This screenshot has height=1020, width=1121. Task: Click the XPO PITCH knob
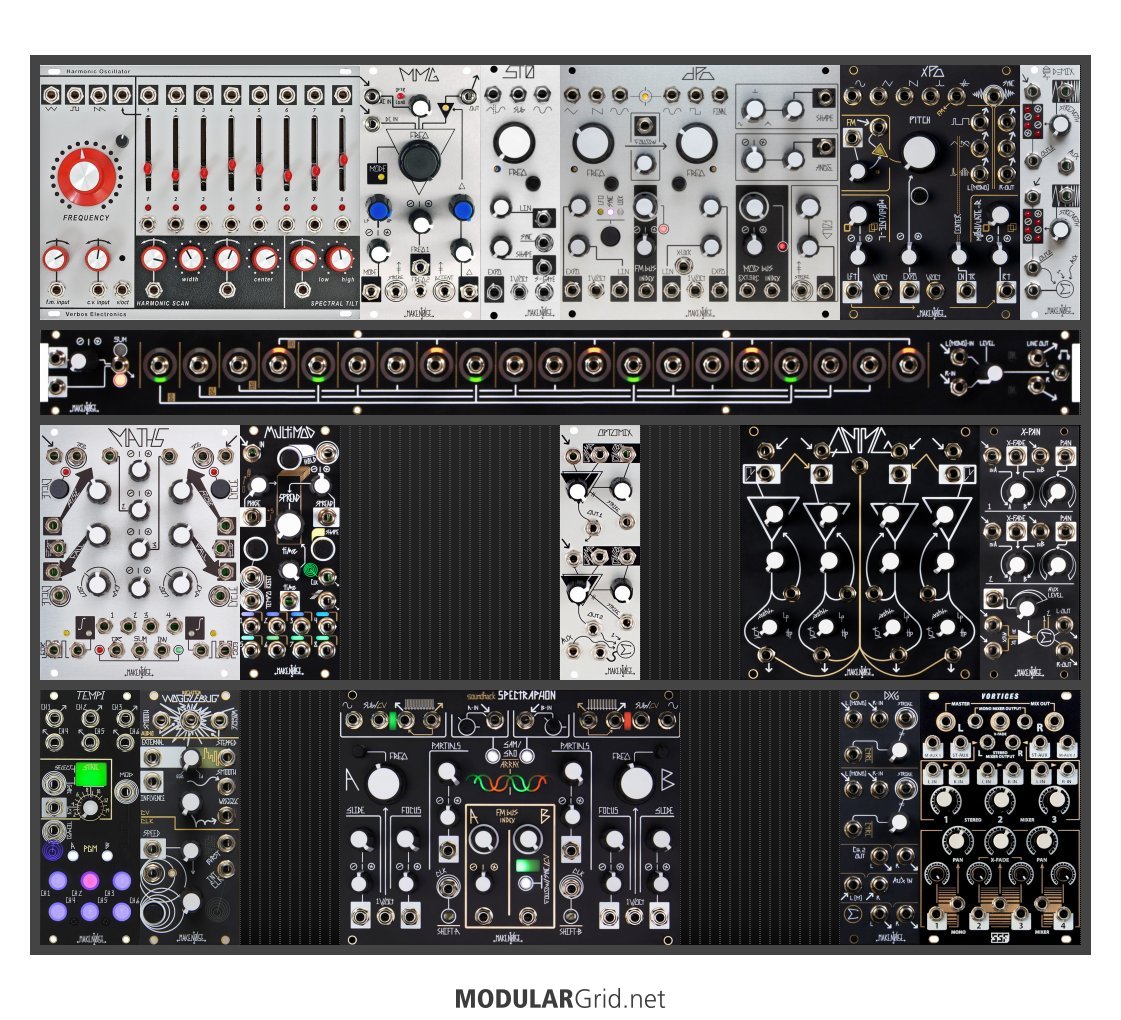[x=919, y=154]
